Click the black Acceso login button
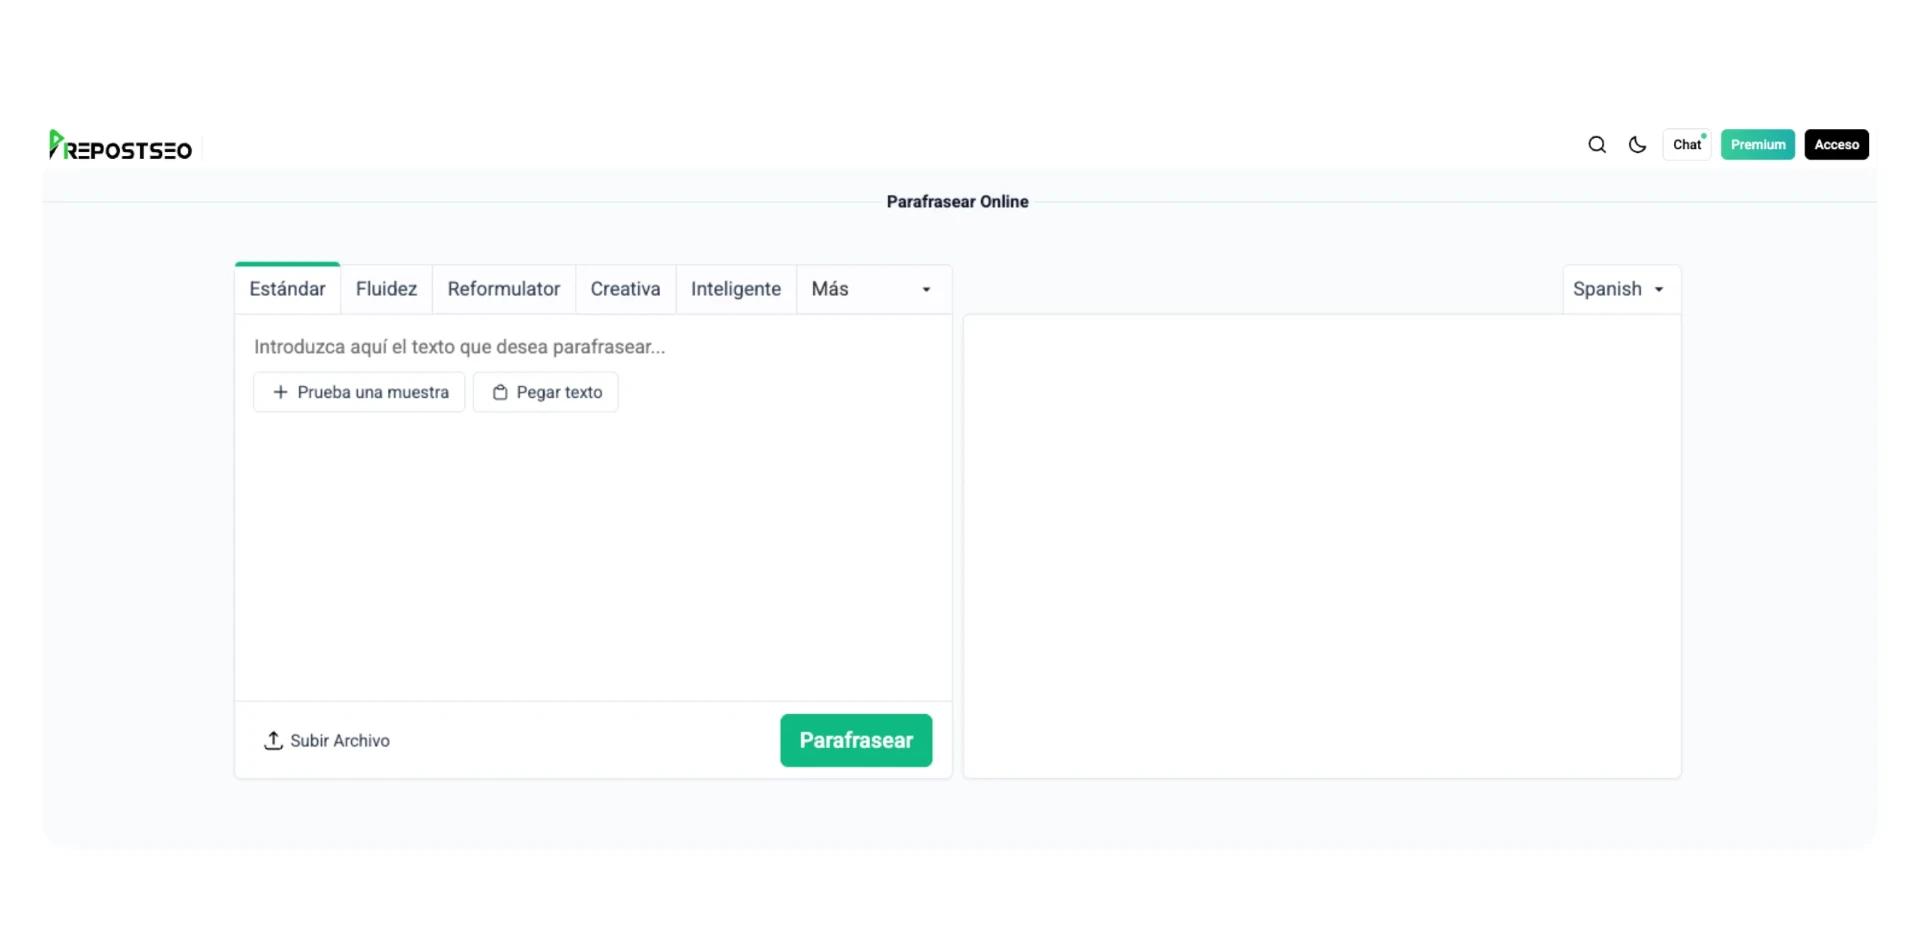This screenshot has width=1920, height=951. [1836, 145]
